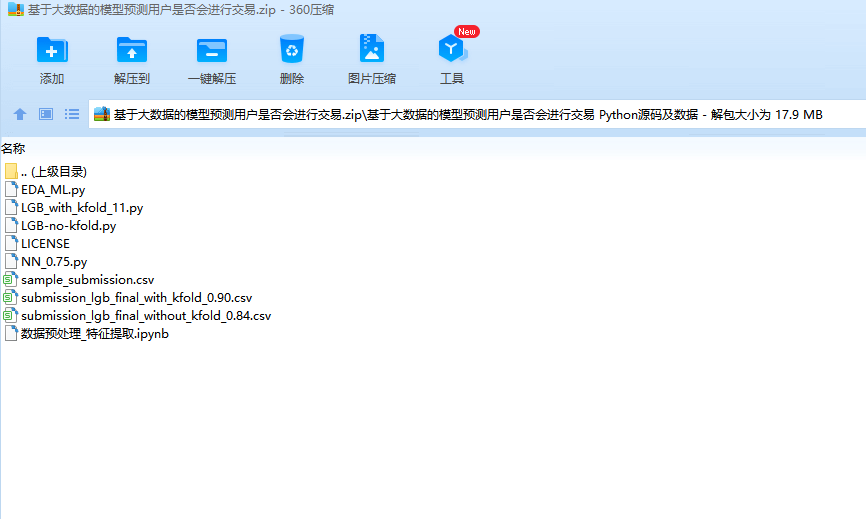Image resolution: width=866 pixels, height=519 pixels.
Task: Select the 数据预处理_特征提取.ipynb notebook
Action: point(87,333)
